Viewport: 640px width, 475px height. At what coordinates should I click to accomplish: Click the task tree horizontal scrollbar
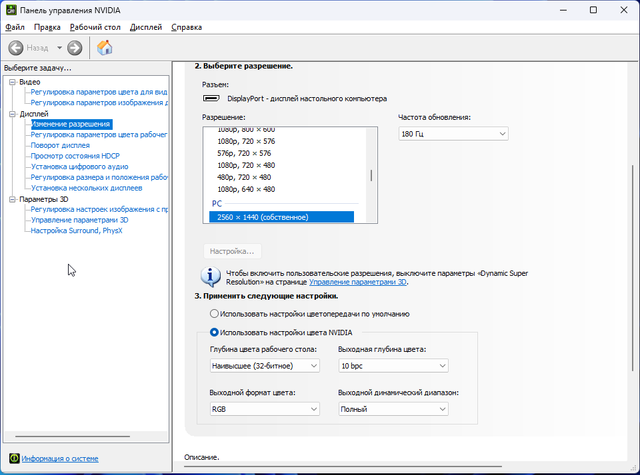pyautogui.click(x=73, y=436)
